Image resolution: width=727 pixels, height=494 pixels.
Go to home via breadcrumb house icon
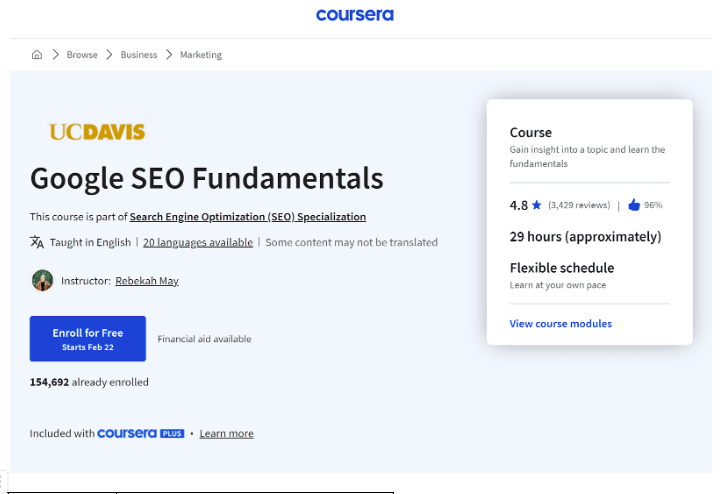point(37,55)
